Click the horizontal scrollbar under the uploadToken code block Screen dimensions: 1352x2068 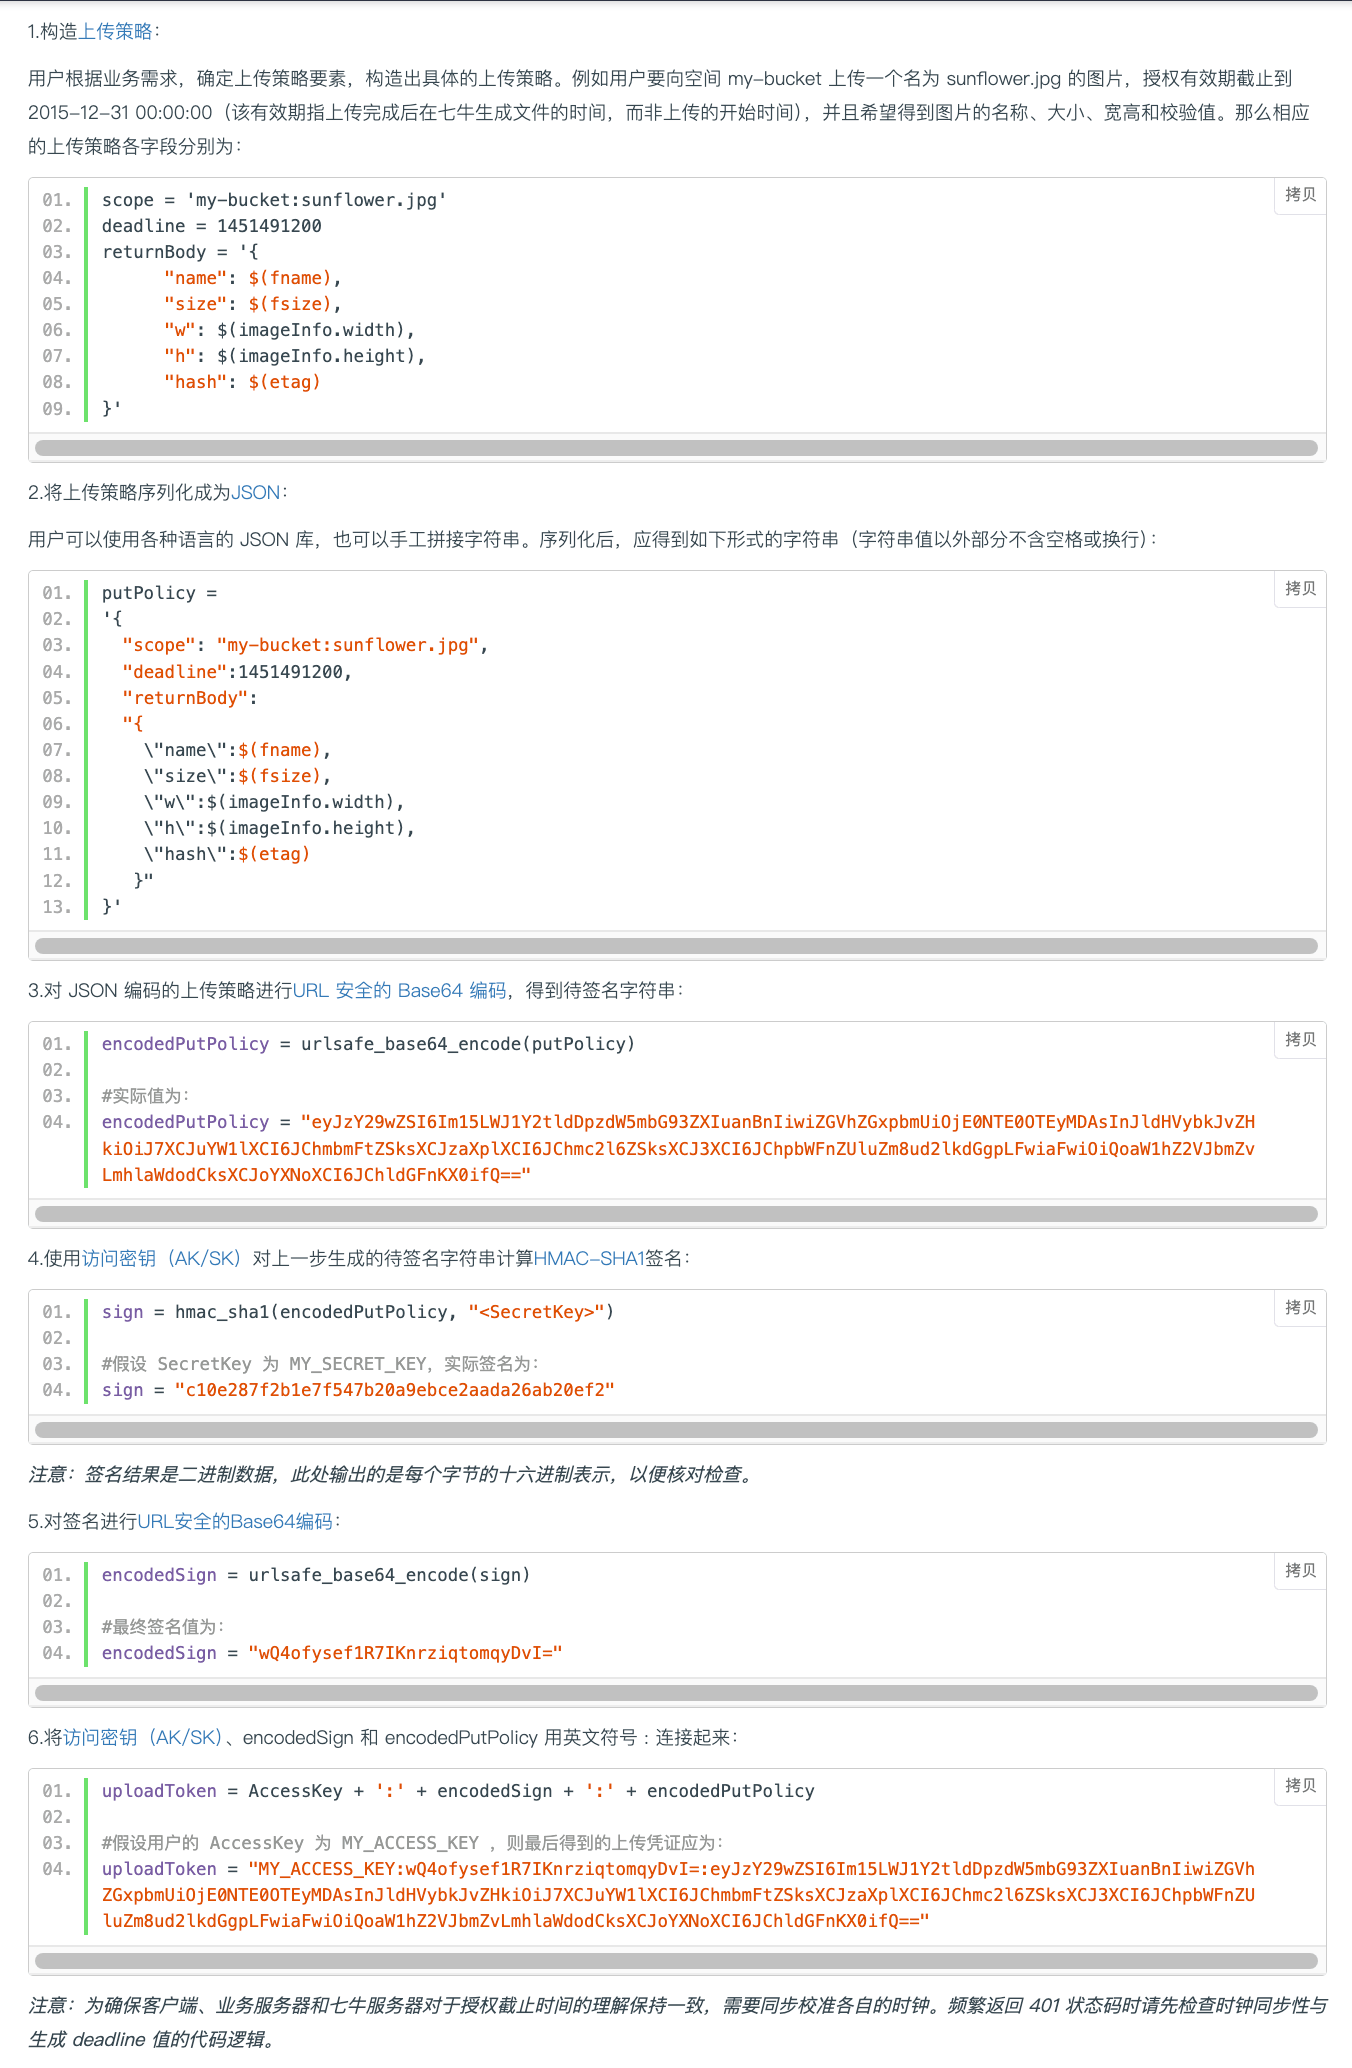676,1961
